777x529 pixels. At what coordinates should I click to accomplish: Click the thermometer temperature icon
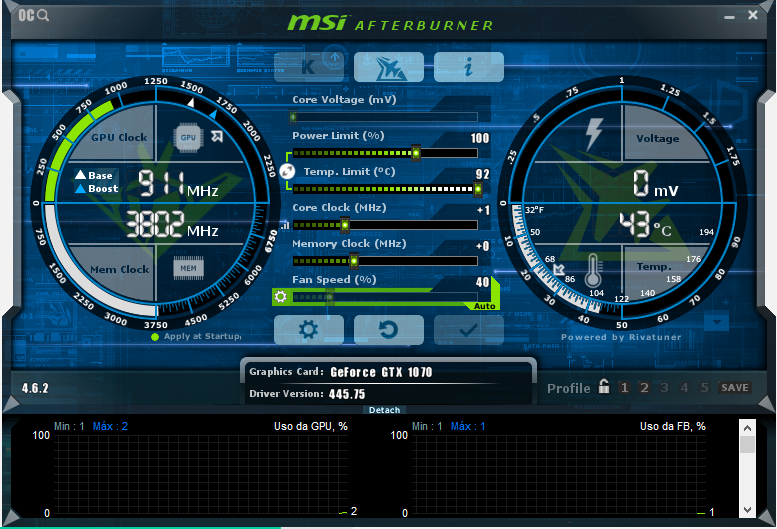tap(593, 270)
